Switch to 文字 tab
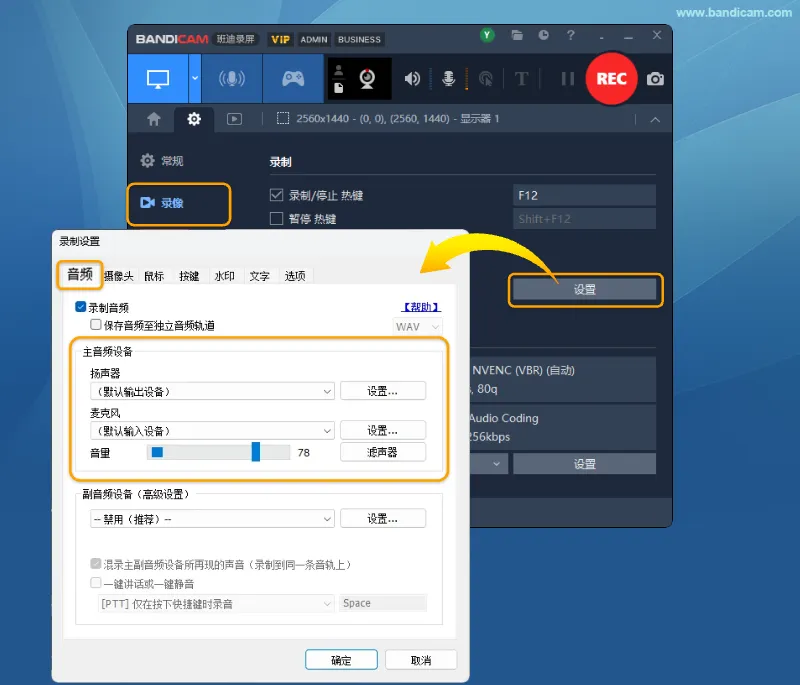The width and height of the screenshot is (800, 685). click(260, 276)
